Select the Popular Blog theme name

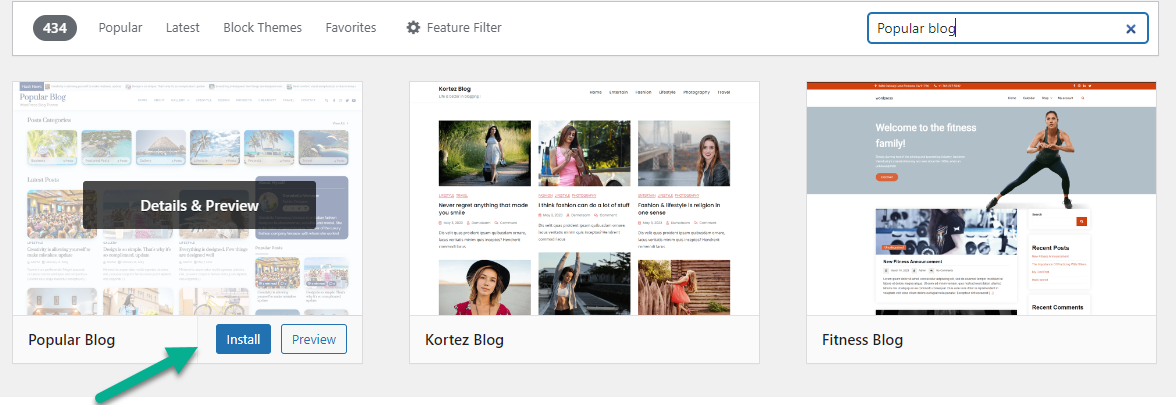point(72,340)
